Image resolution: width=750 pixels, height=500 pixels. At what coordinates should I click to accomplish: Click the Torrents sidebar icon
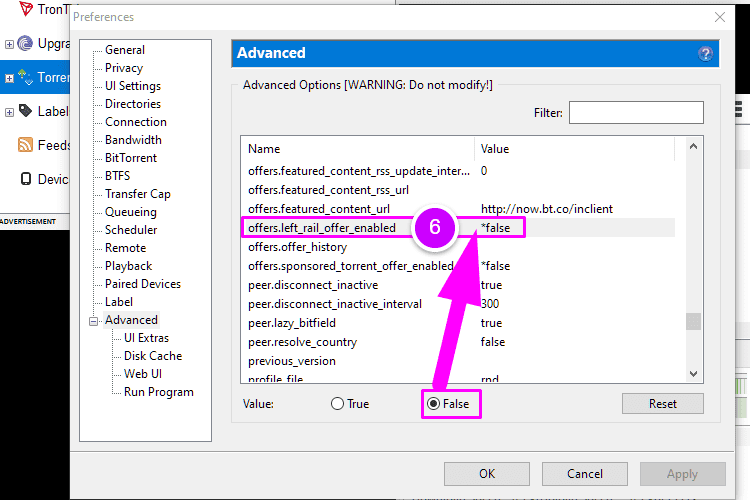point(25,77)
